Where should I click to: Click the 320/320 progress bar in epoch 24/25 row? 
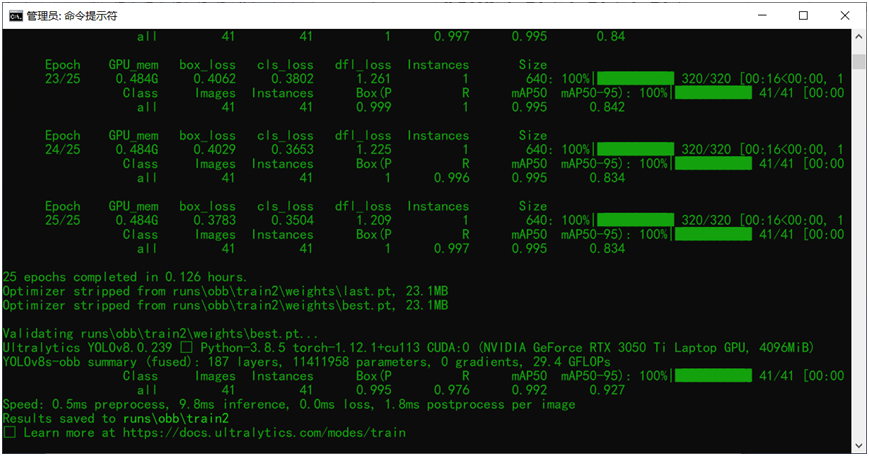point(635,150)
